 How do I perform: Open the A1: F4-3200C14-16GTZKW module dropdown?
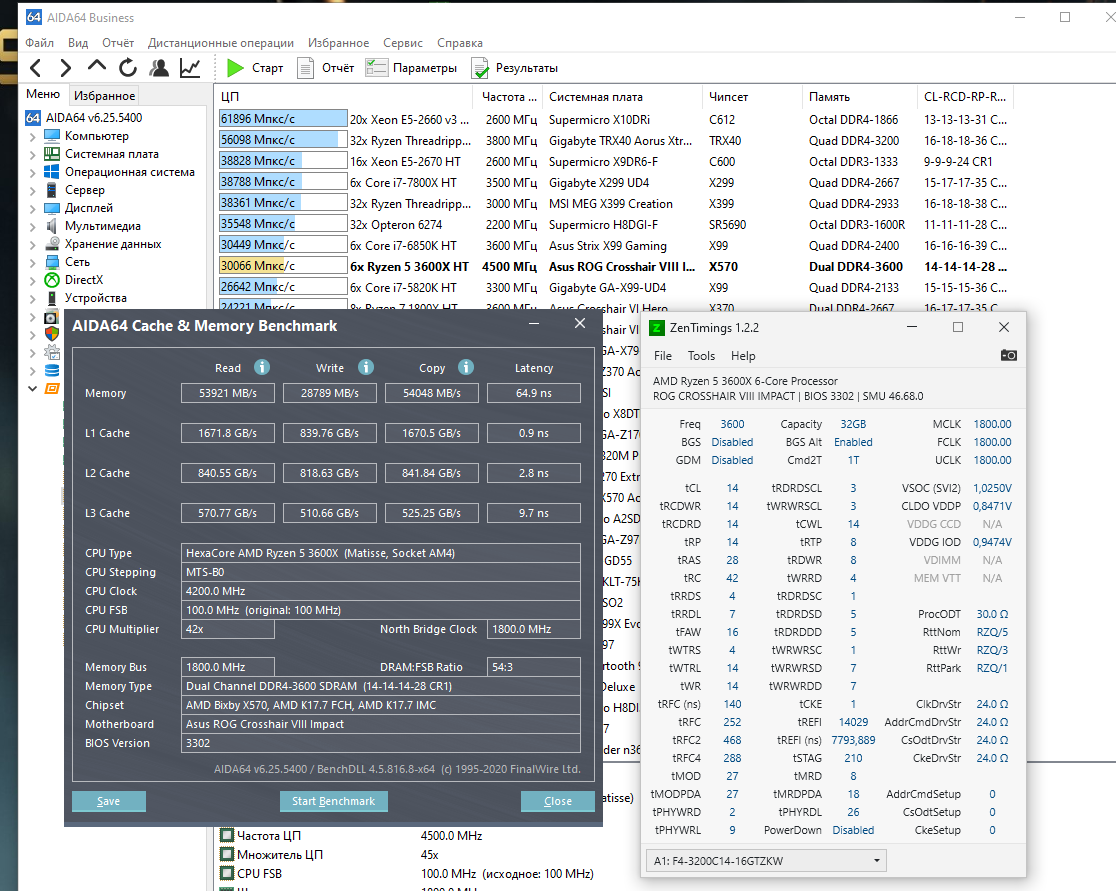click(x=766, y=860)
